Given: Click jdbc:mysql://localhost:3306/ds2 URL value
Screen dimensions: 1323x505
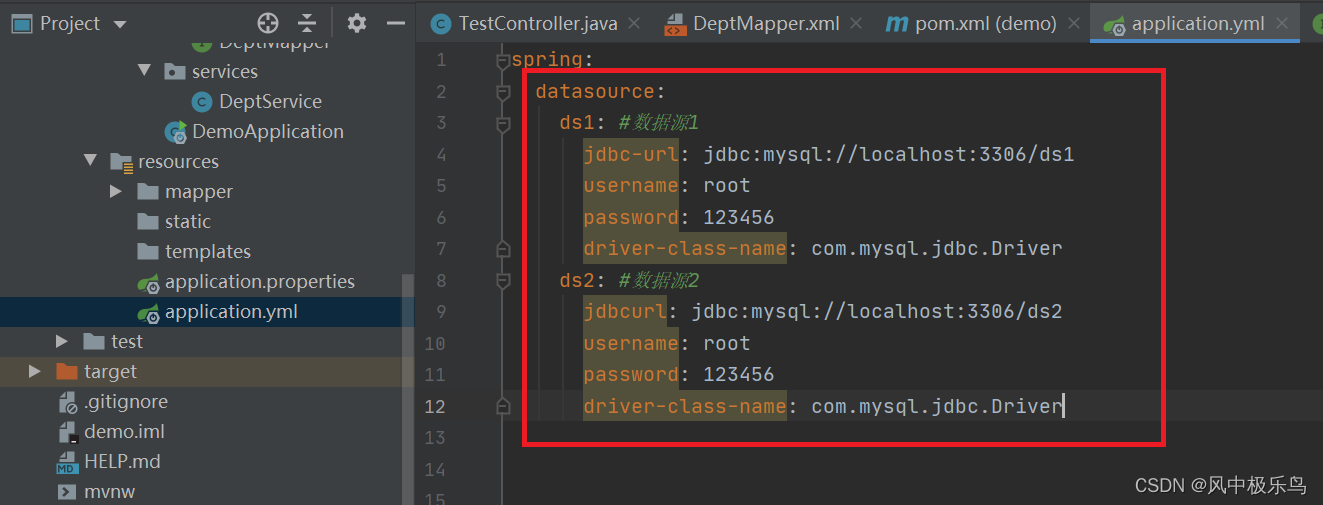Looking at the screenshot, I should tap(877, 311).
